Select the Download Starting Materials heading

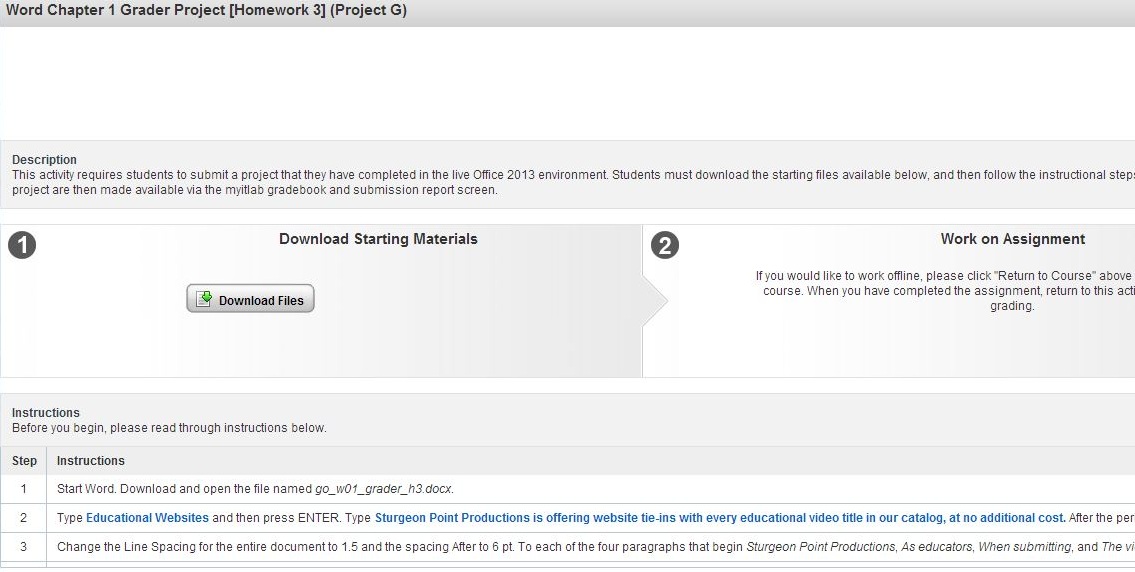point(378,239)
